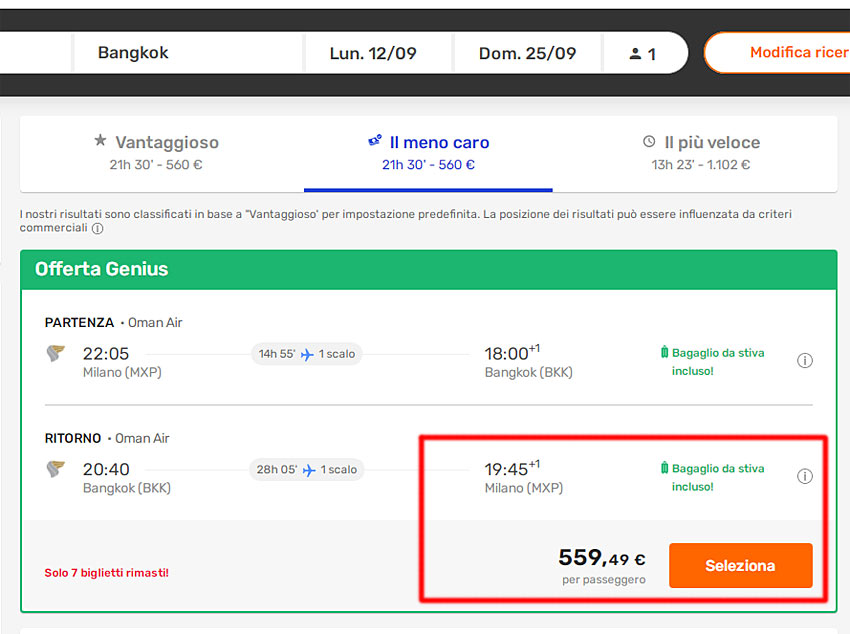Screen dimensions: 850x634
Task: Click the green luggage icon on departure flight
Action: [664, 352]
